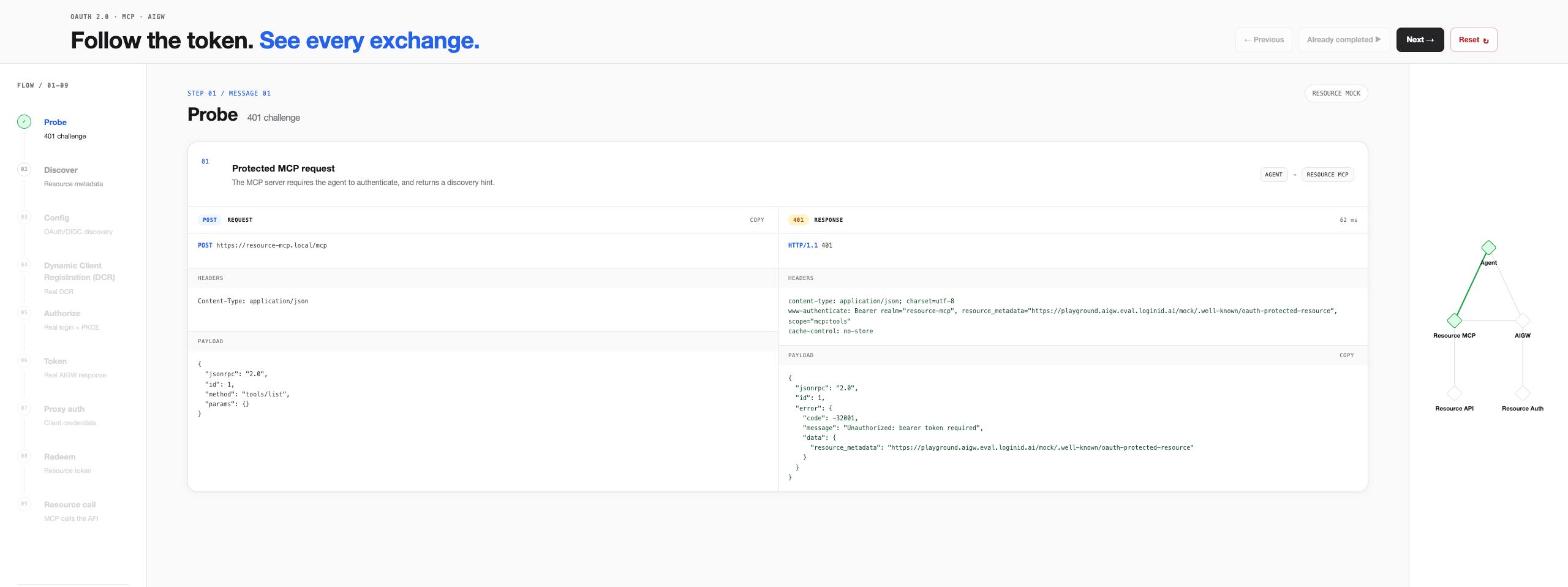
Task: Click the RESOURCE MOCK badge
Action: pyautogui.click(x=1336, y=93)
